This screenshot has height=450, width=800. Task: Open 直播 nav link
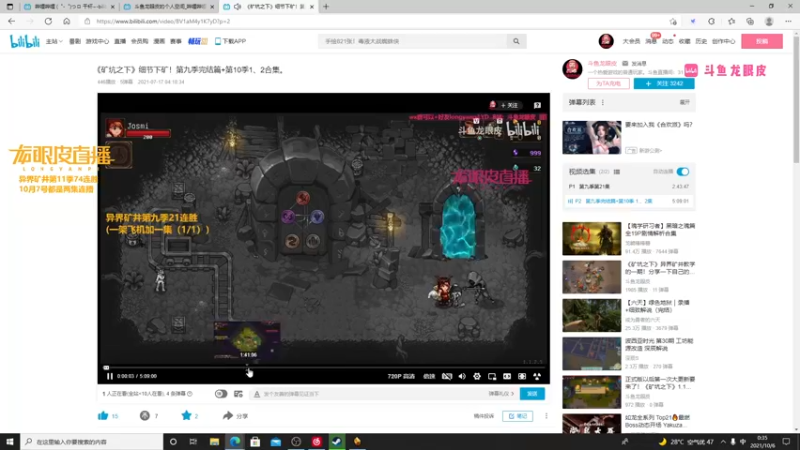click(x=120, y=41)
